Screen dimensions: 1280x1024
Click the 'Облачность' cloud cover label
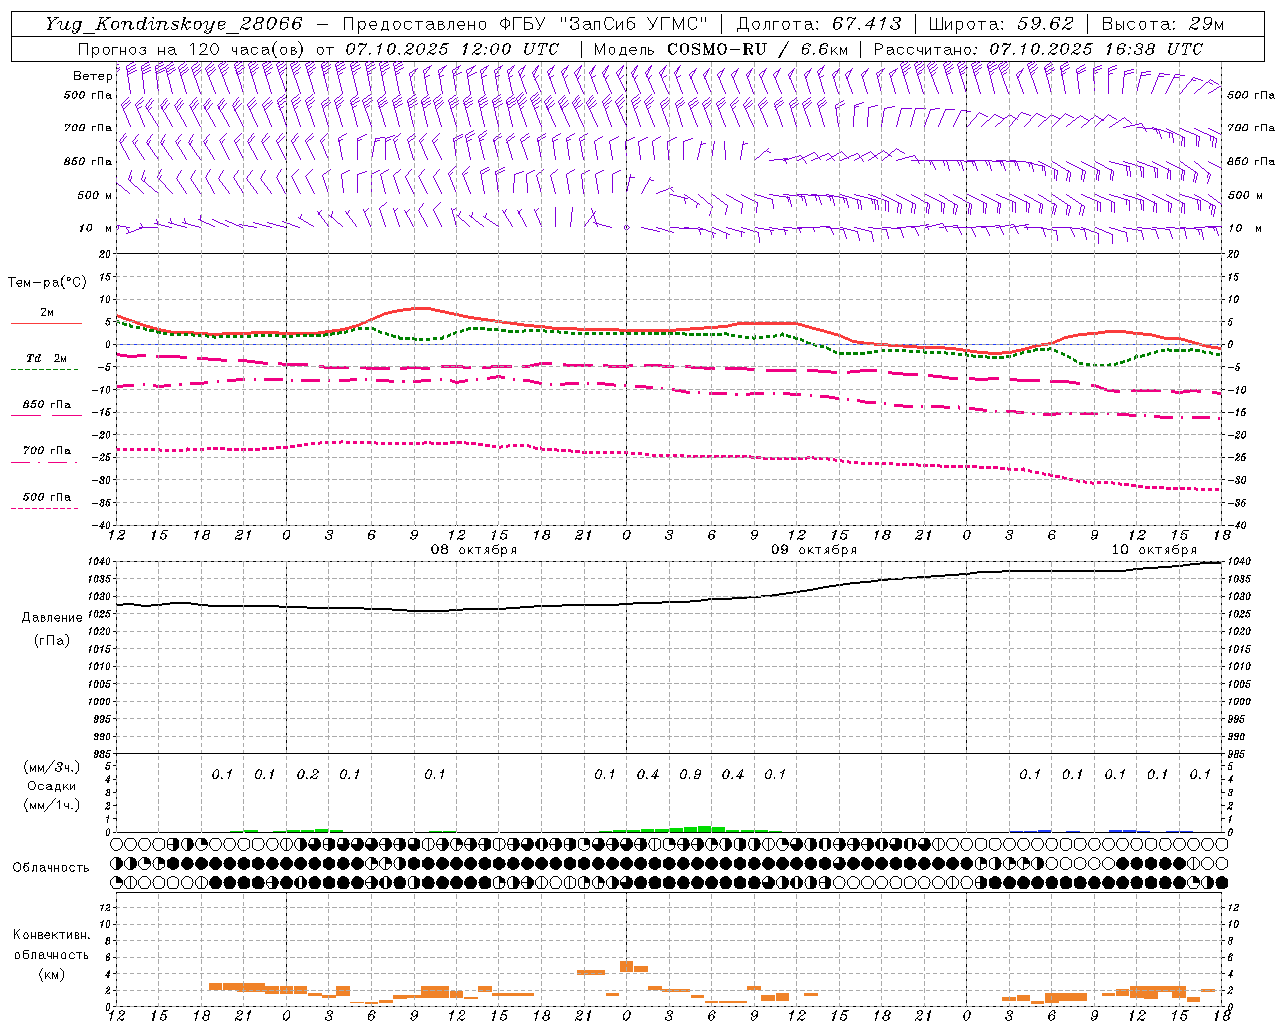tap(51, 867)
